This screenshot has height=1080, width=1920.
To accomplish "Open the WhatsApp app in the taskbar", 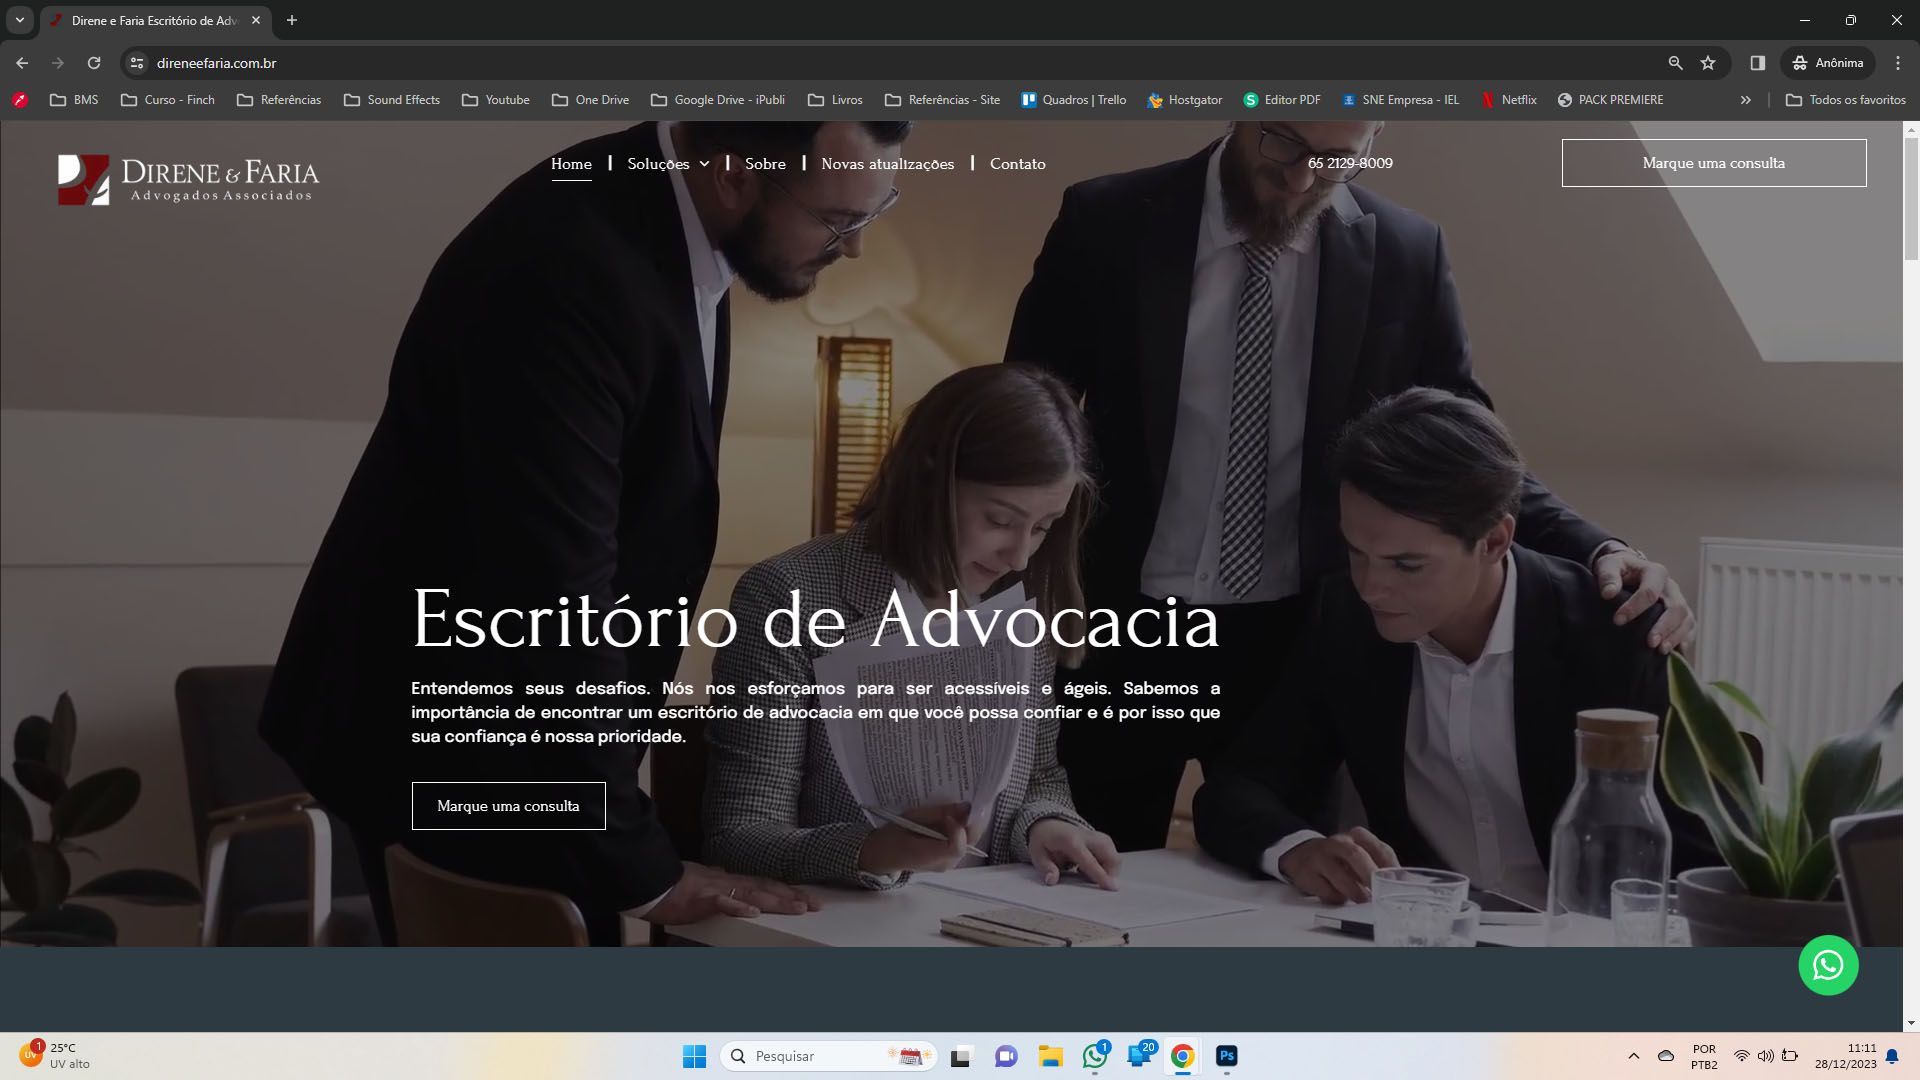I will pyautogui.click(x=1095, y=1056).
